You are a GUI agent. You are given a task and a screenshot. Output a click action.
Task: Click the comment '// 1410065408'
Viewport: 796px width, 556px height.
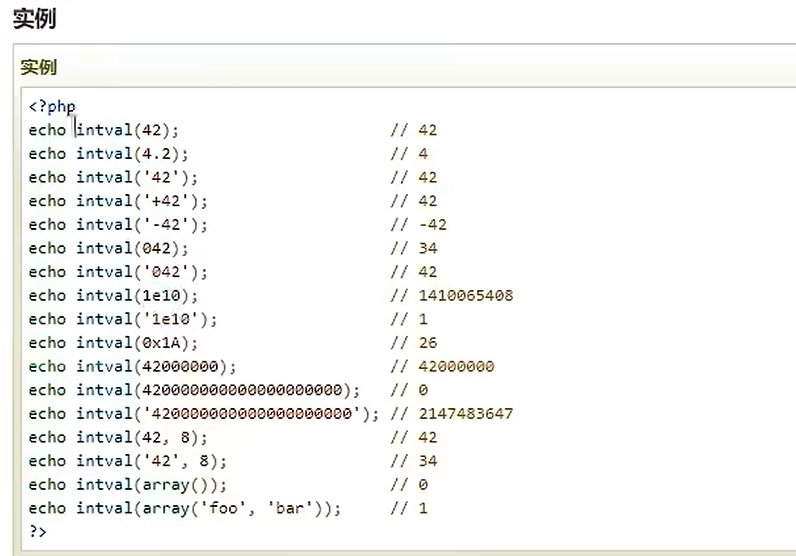tap(452, 296)
